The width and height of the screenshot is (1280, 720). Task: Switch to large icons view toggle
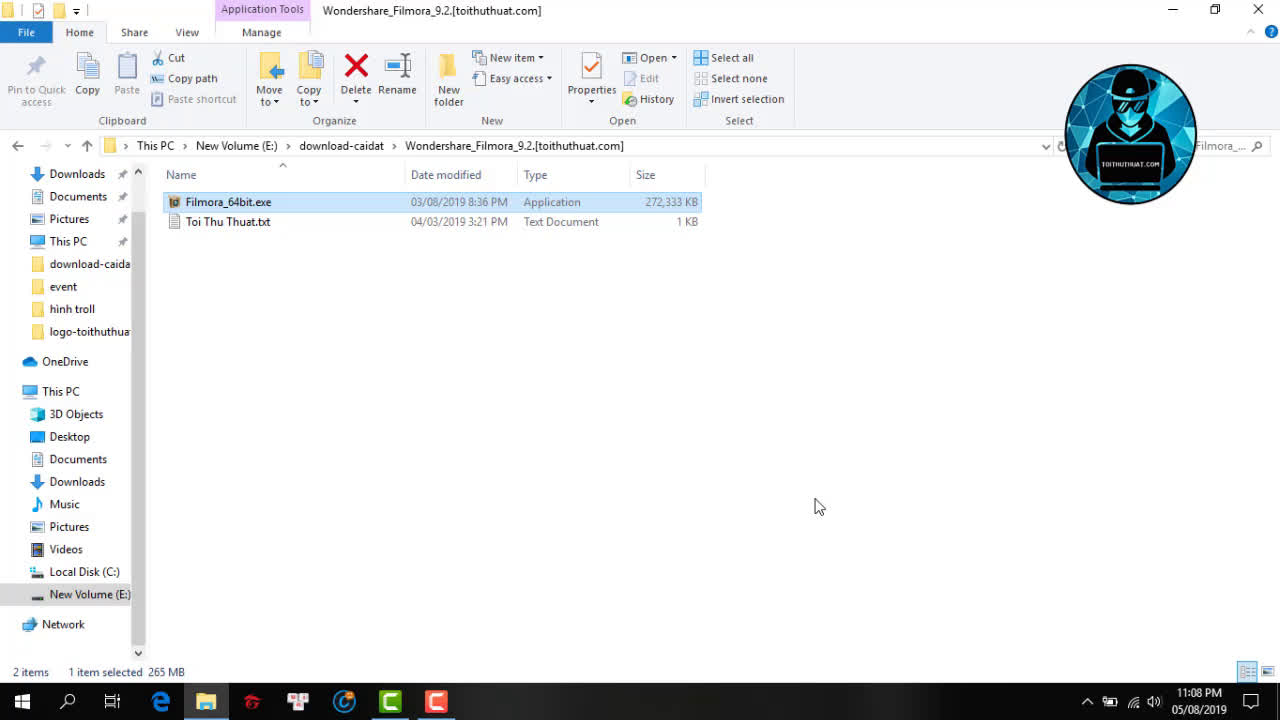coord(1267,672)
